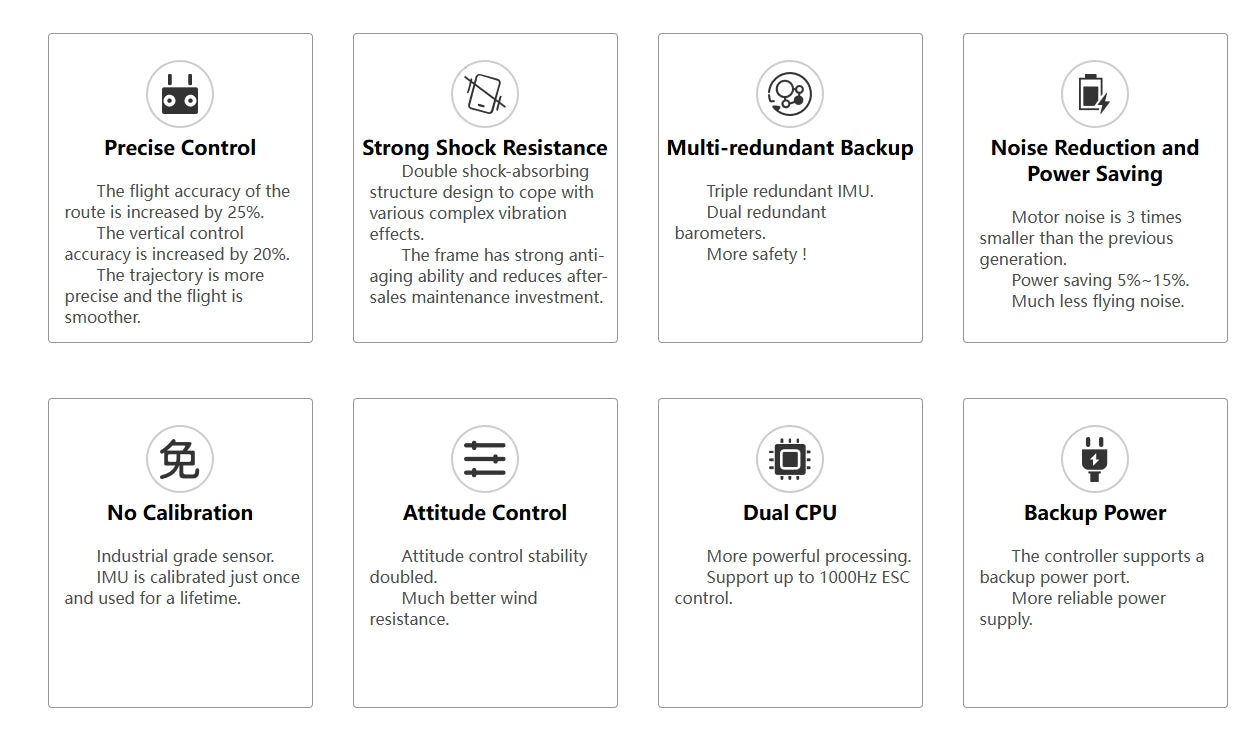Click the shock resistance phone icon

click(x=485, y=95)
